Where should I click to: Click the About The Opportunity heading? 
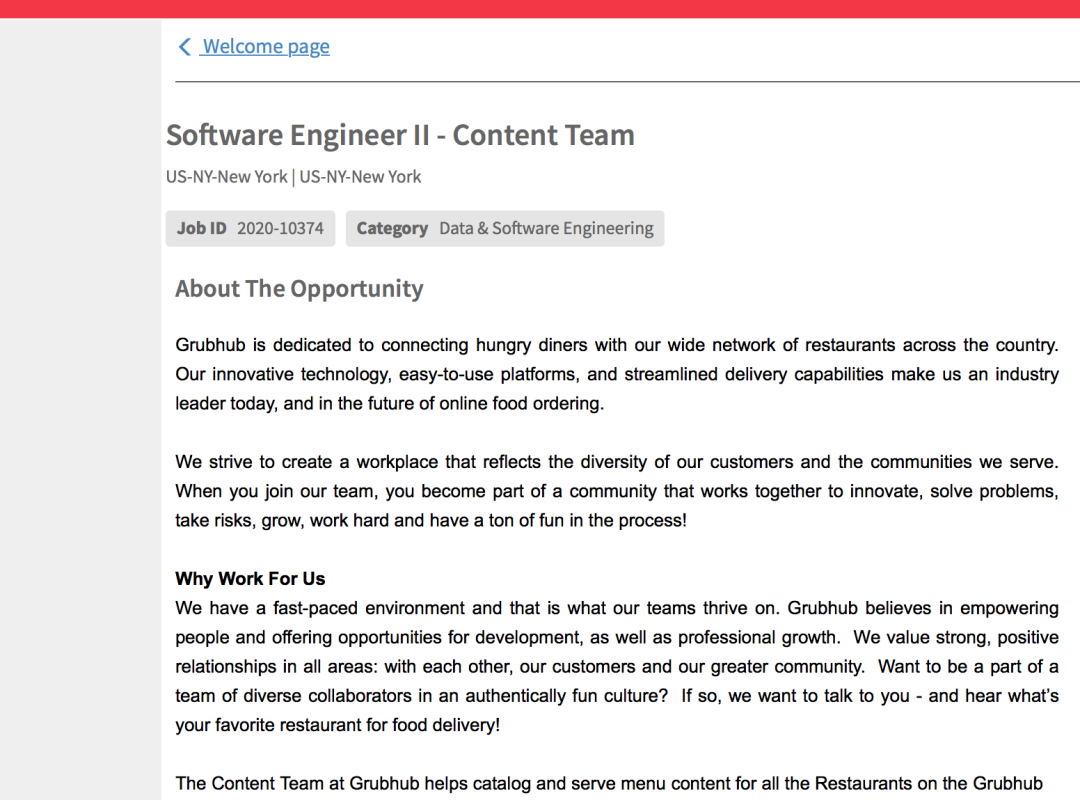click(299, 289)
